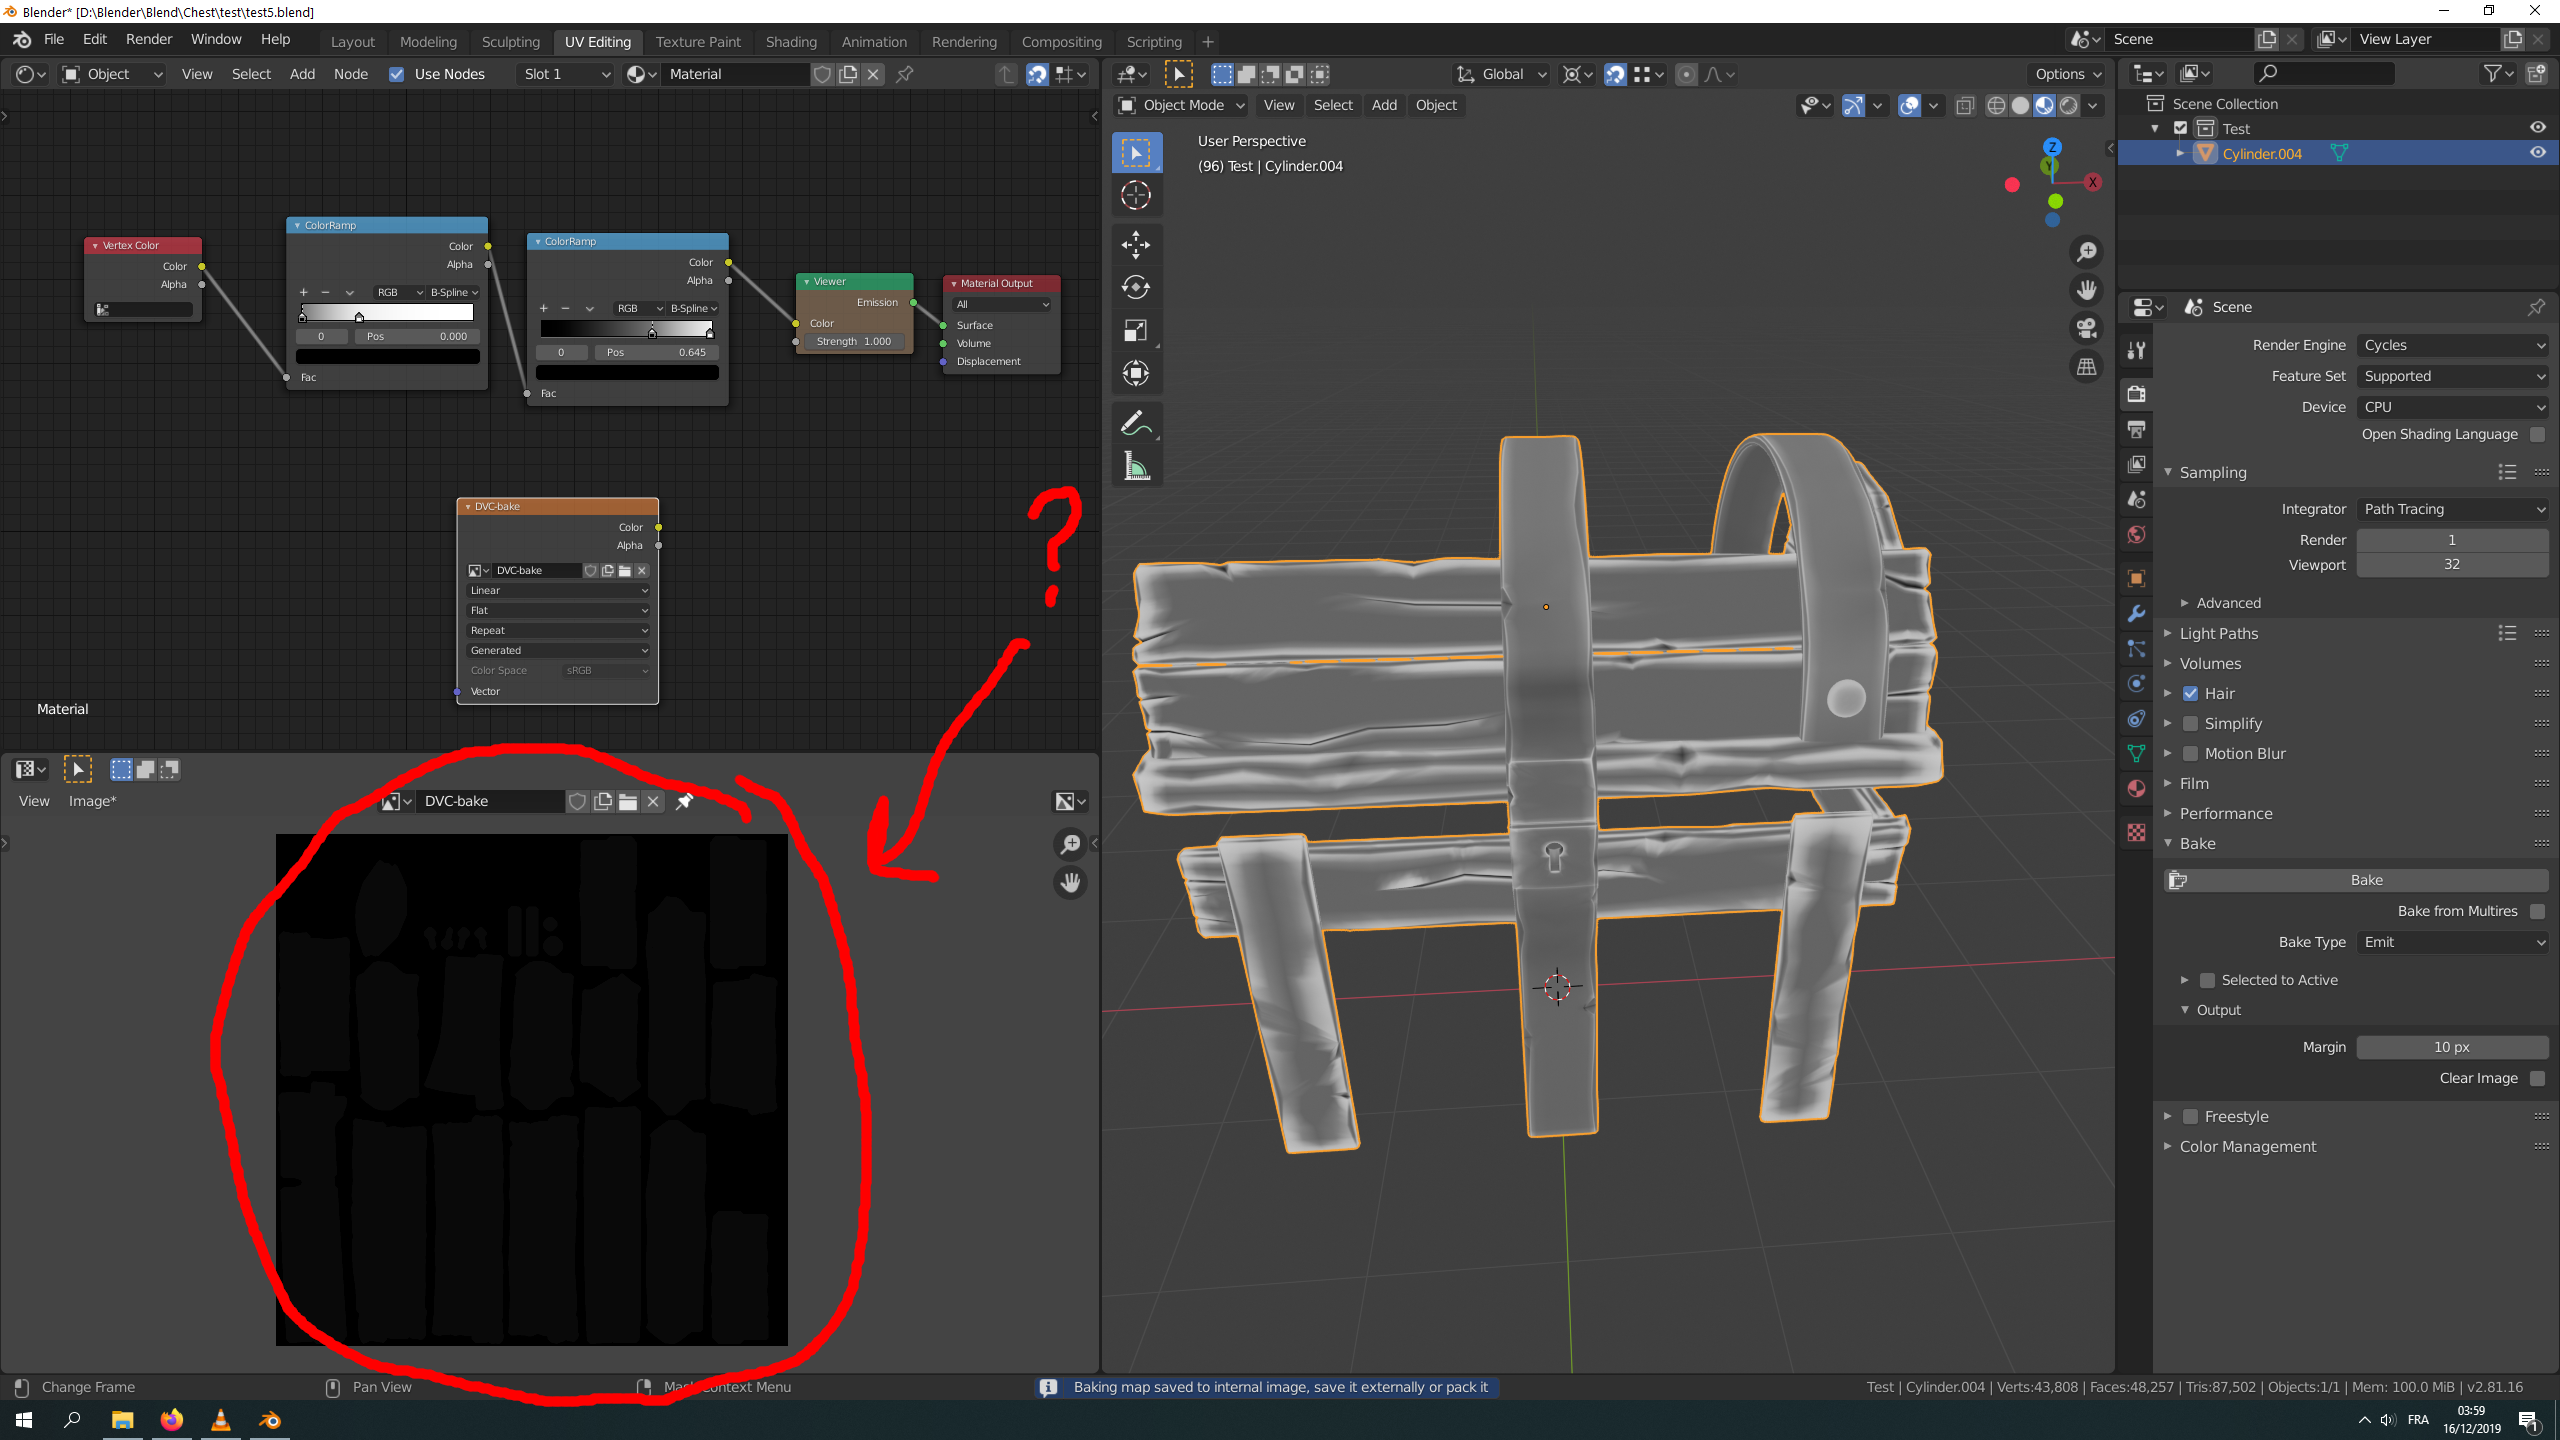Expand the Light Paths panel
The width and height of the screenshot is (2560, 1440).
pyautogui.click(x=2218, y=633)
